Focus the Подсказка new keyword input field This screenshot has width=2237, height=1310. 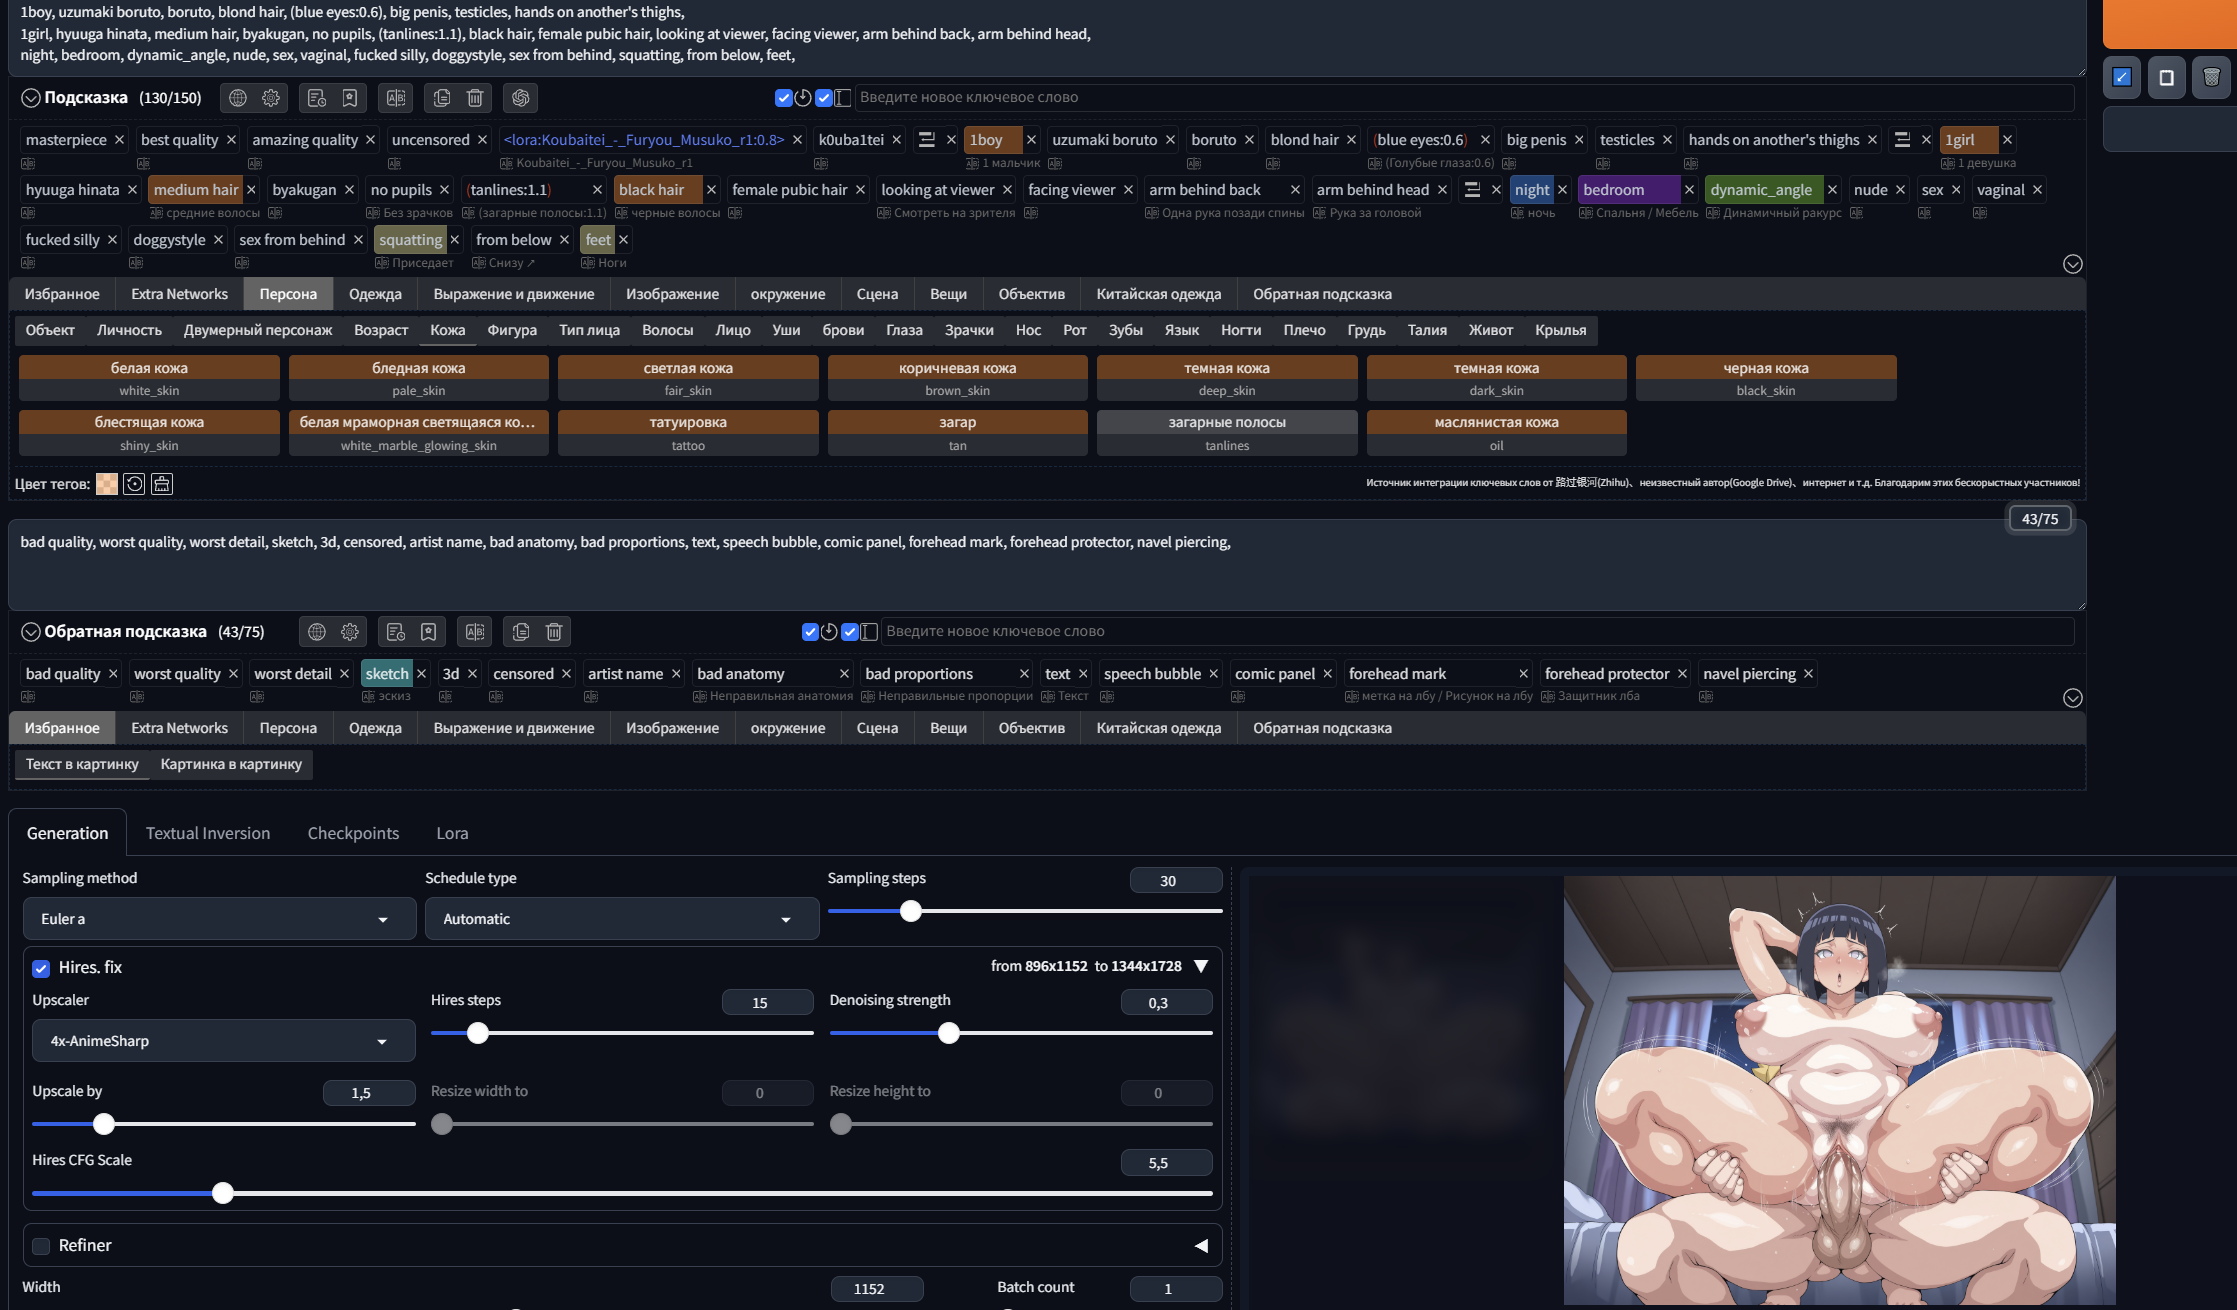(1464, 98)
